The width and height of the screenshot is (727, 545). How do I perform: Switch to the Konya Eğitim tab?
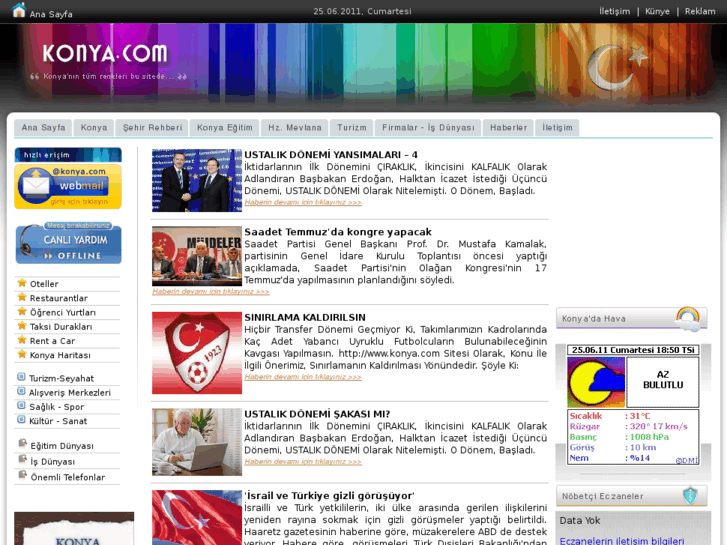tap(225, 128)
